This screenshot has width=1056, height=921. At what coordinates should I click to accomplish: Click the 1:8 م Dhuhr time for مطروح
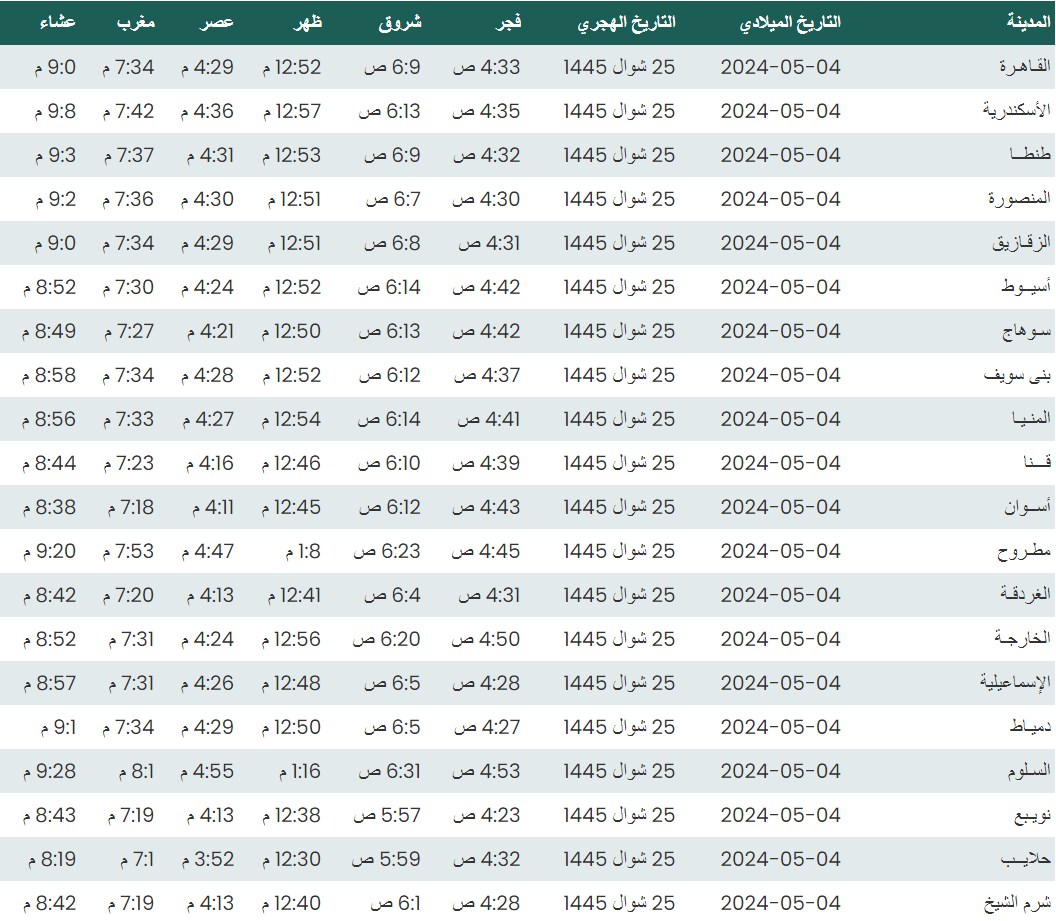301,551
